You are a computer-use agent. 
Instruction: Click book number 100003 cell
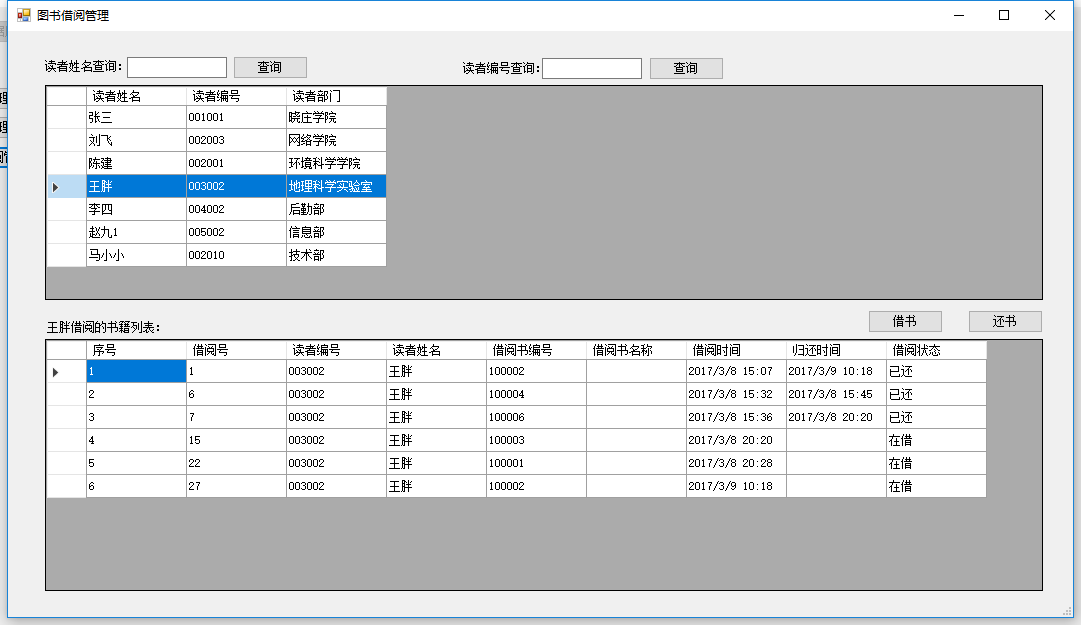[x=536, y=440]
